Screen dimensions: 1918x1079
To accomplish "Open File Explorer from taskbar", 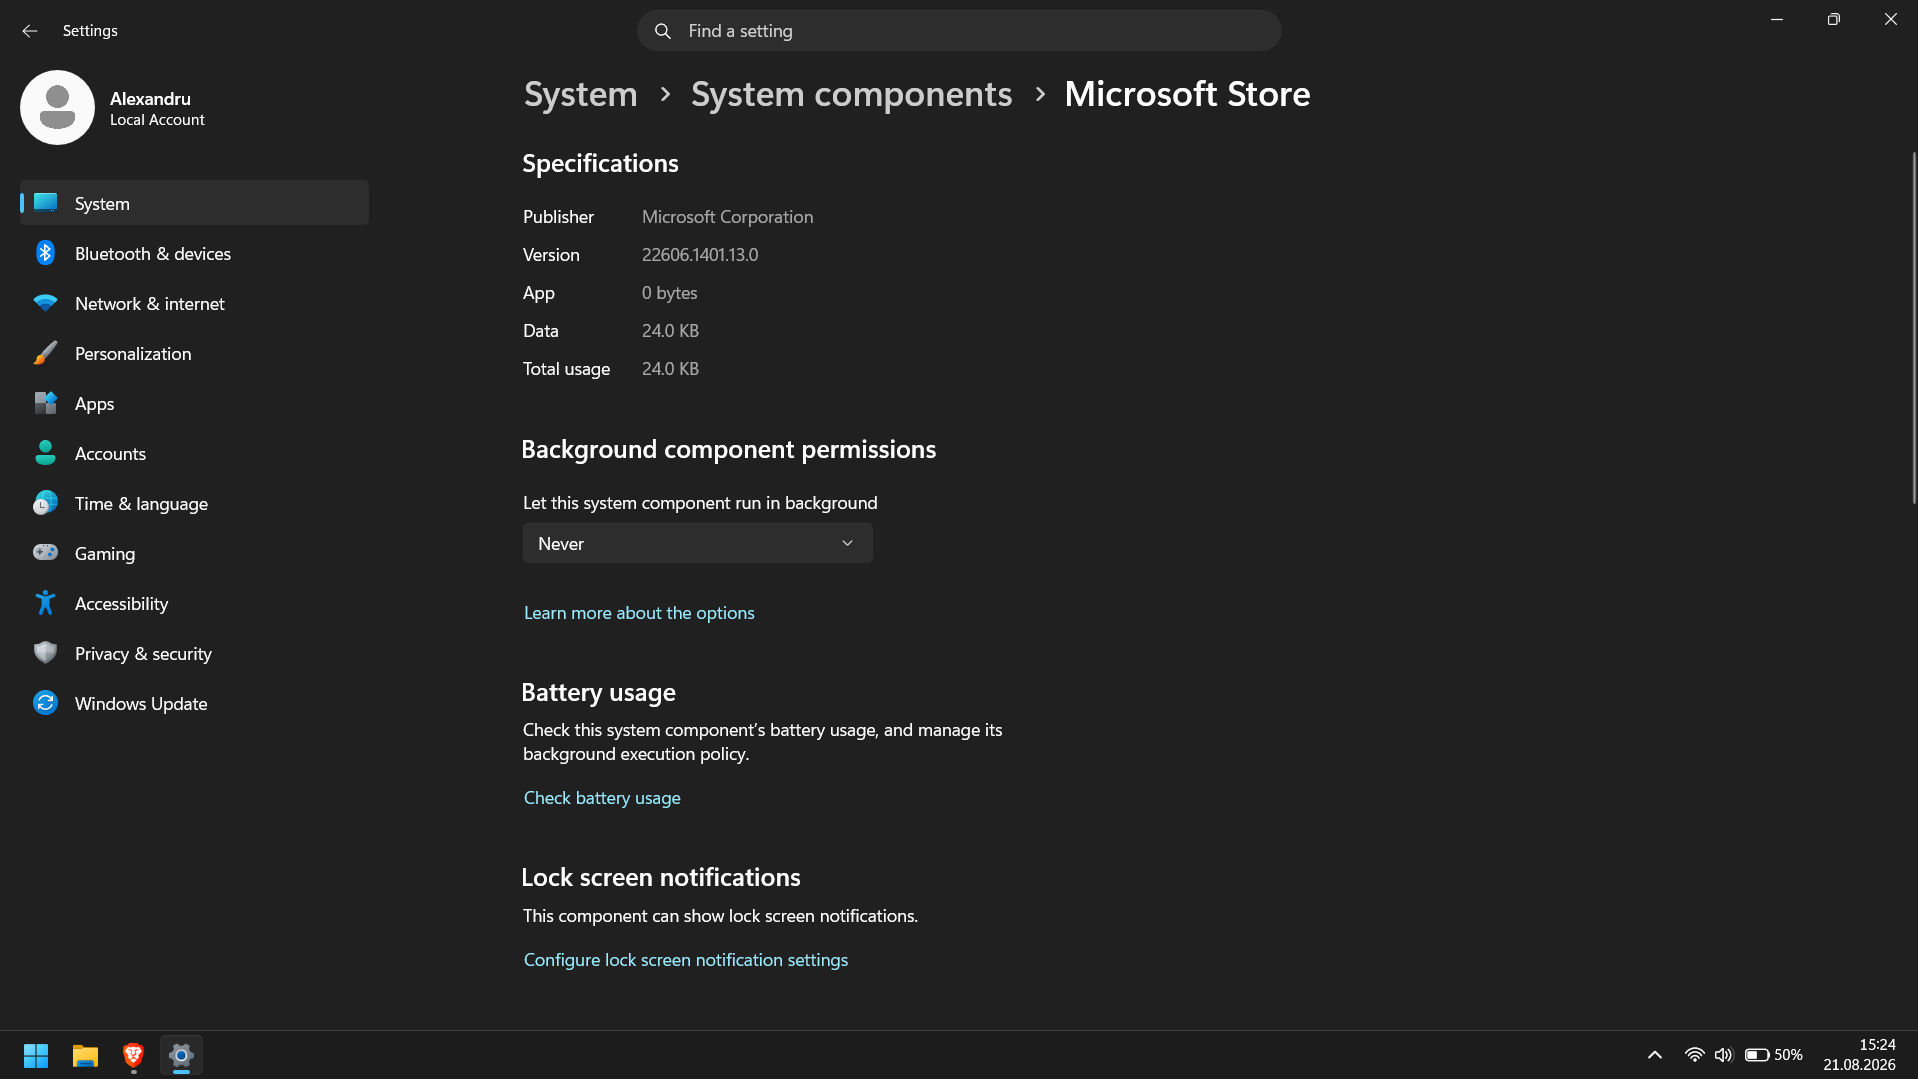I will [x=85, y=1055].
